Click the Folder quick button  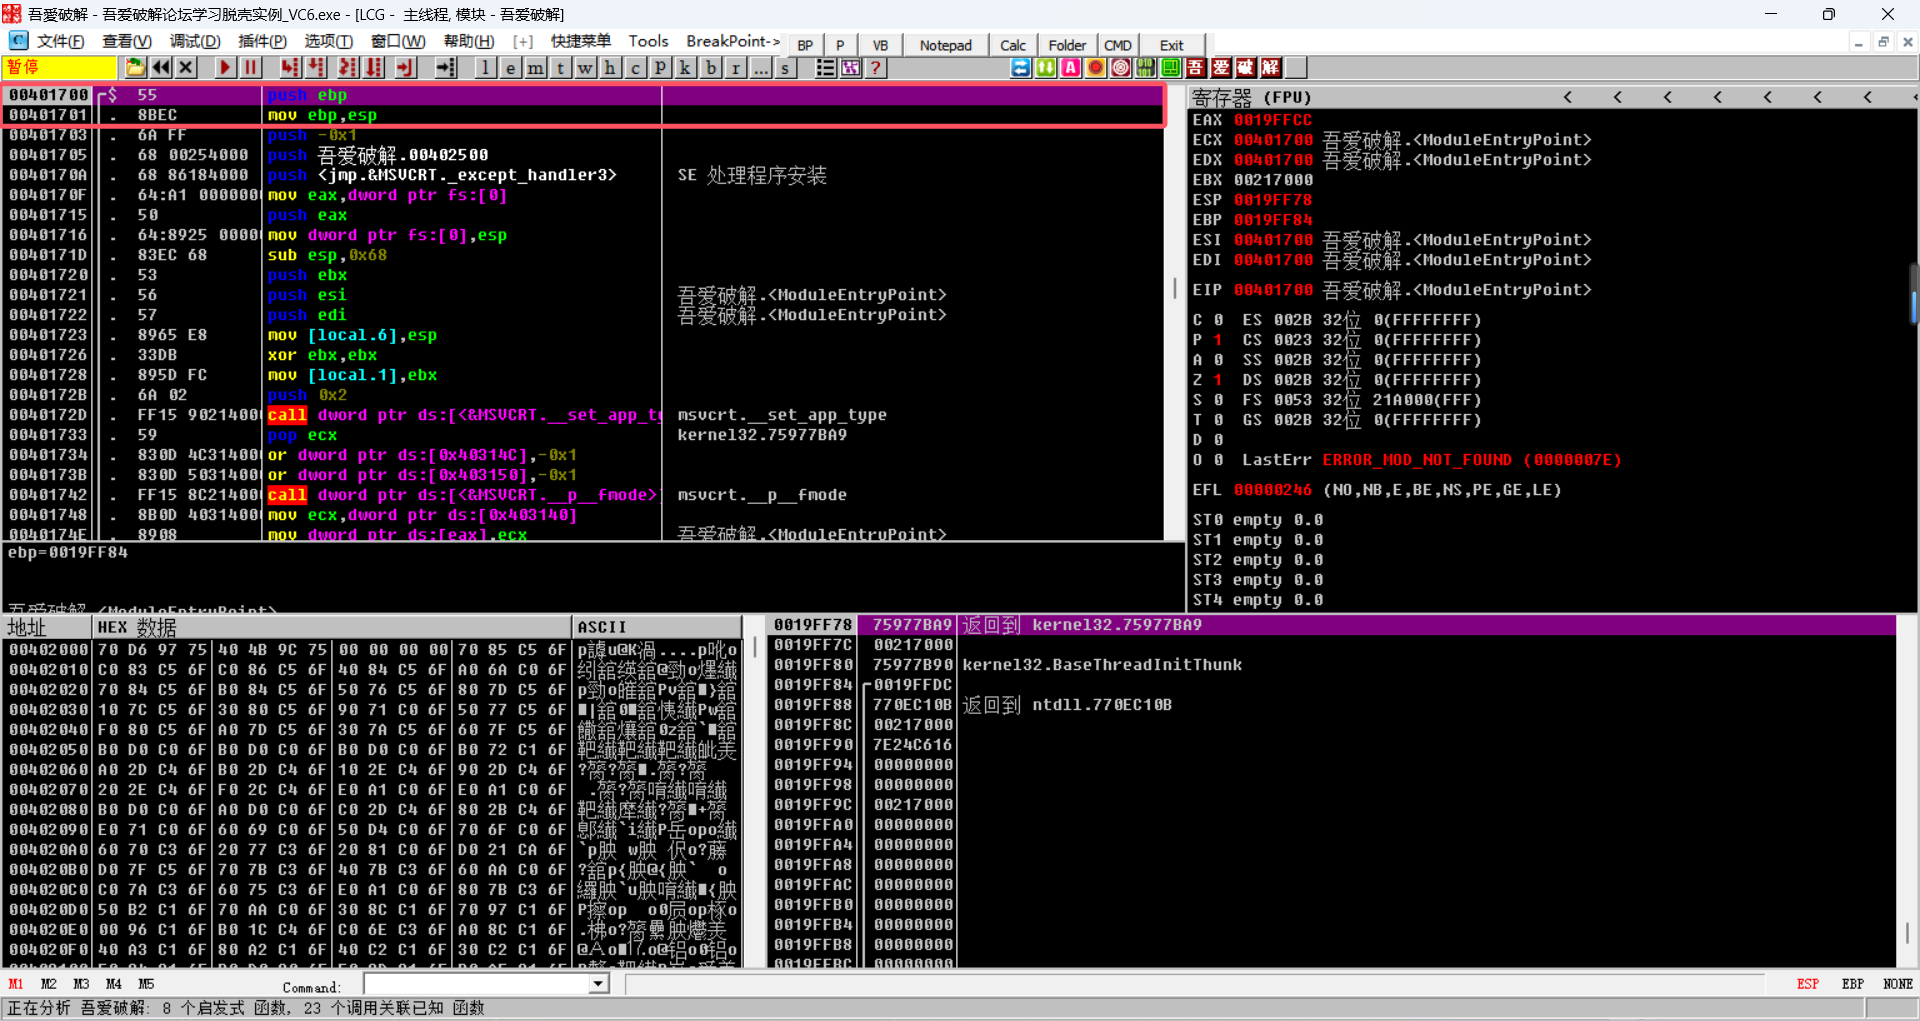click(1067, 45)
